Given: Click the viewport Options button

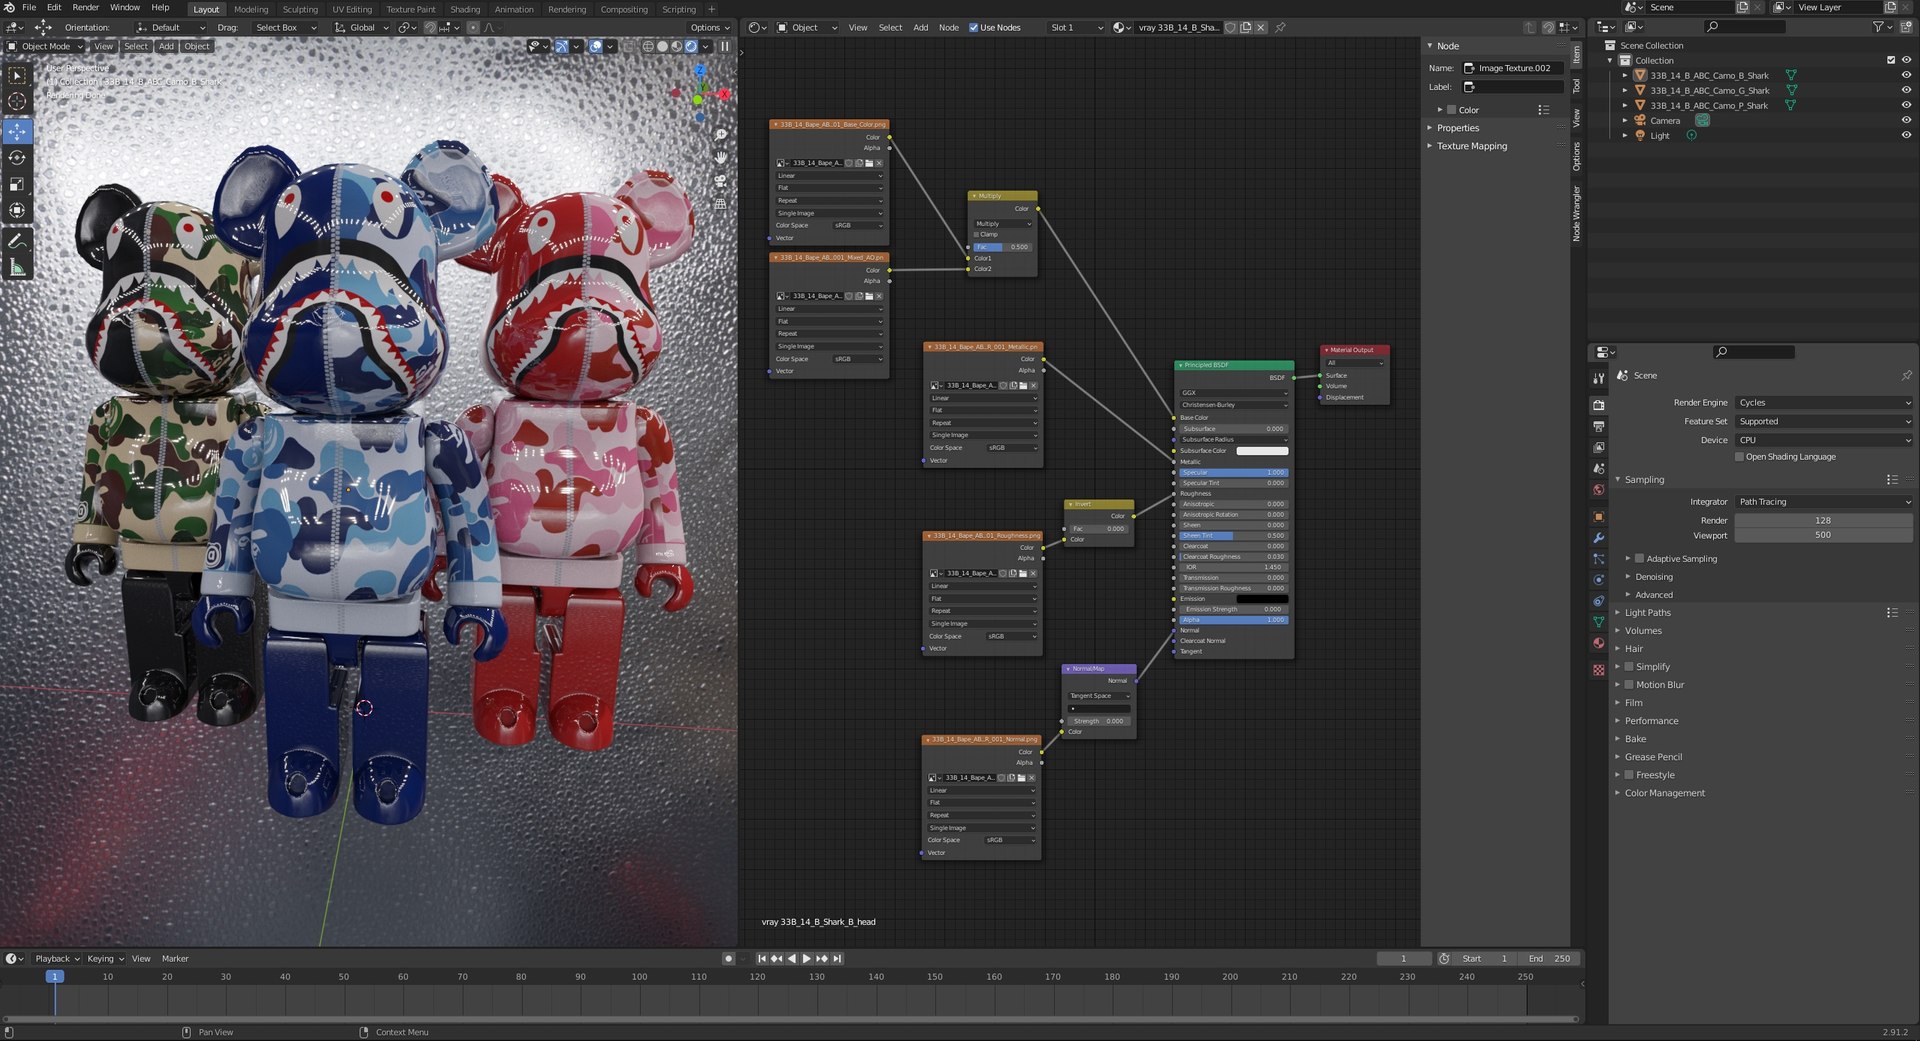Looking at the screenshot, I should (709, 27).
